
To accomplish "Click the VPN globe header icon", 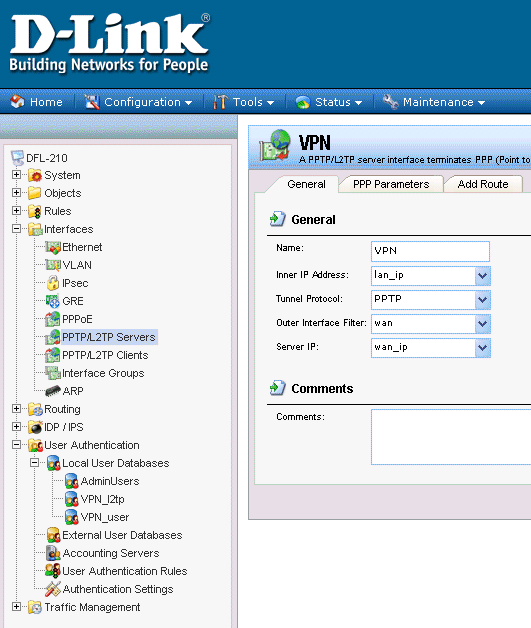I will coord(275,145).
